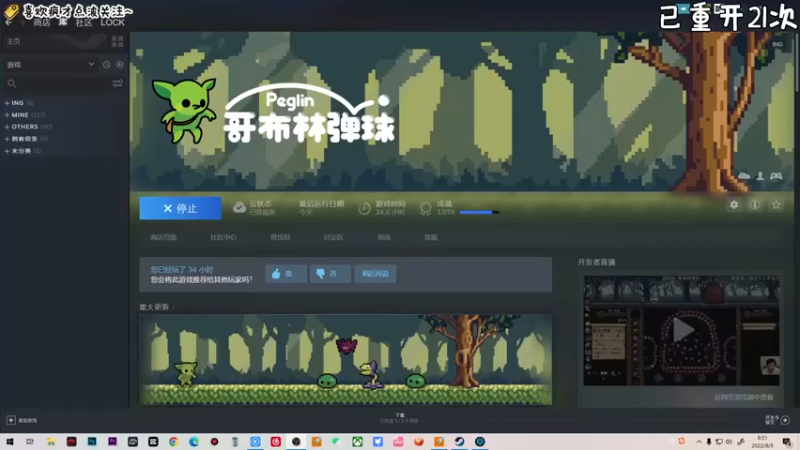This screenshot has width=800, height=450.
Task: Switch to grid collections view icon
Action: tap(117, 41)
